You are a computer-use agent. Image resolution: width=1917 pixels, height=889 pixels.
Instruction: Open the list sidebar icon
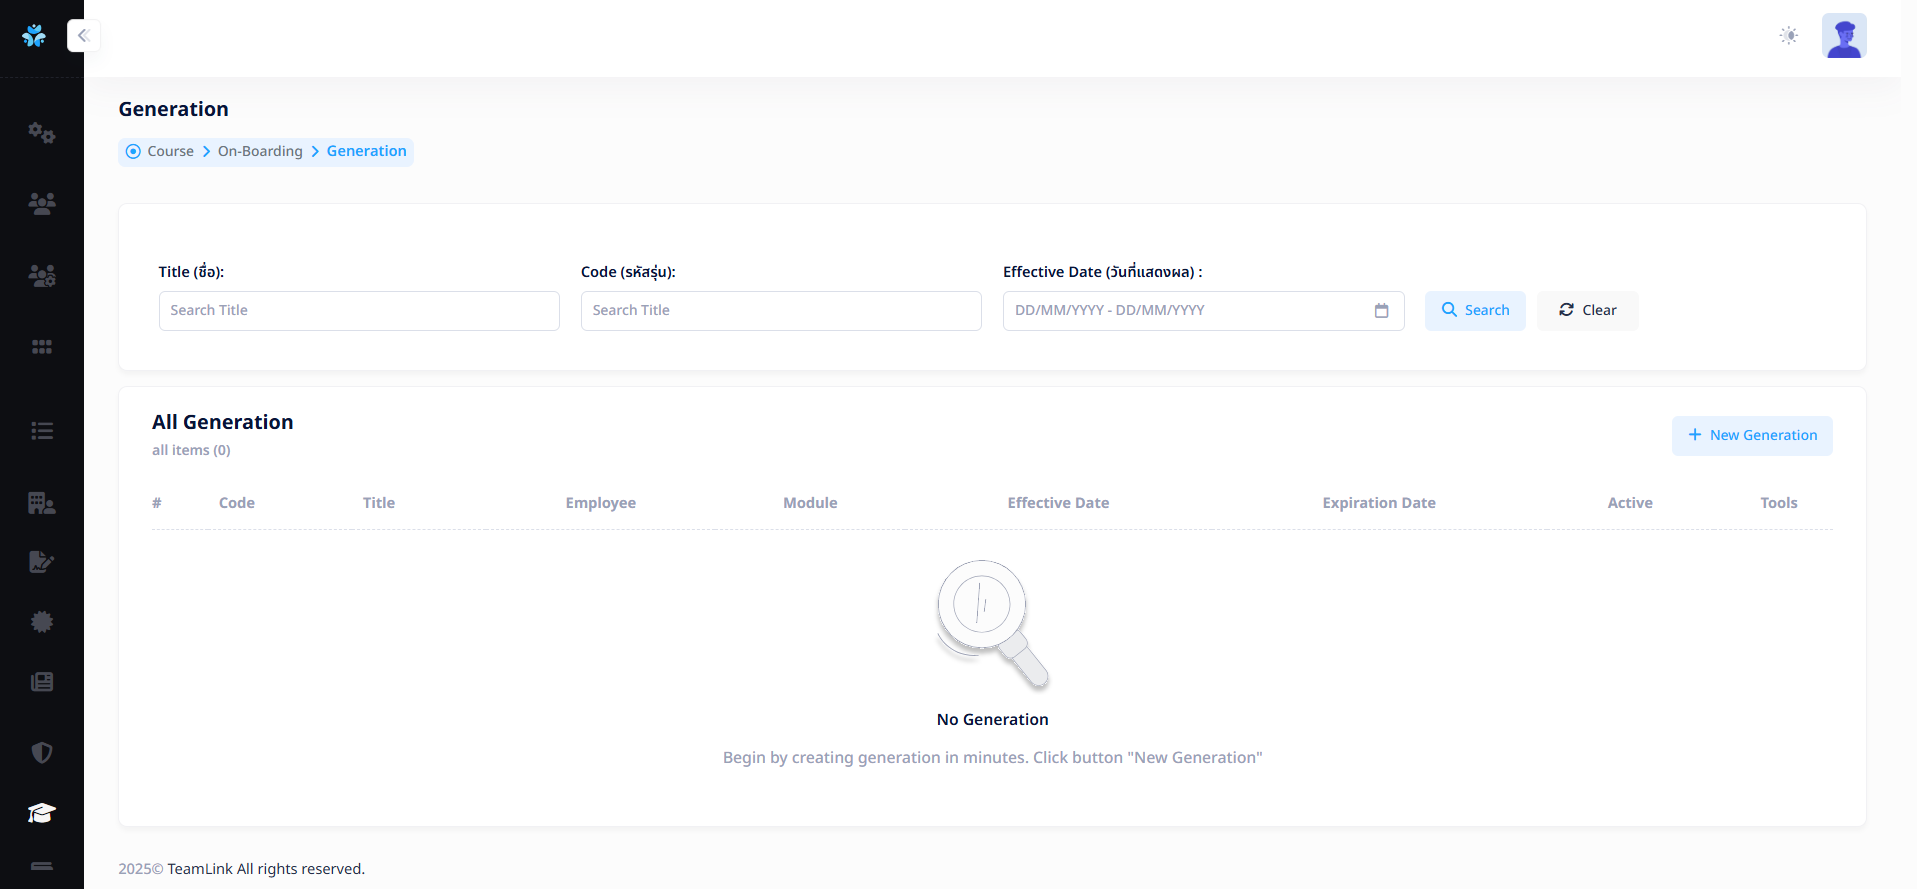point(42,431)
